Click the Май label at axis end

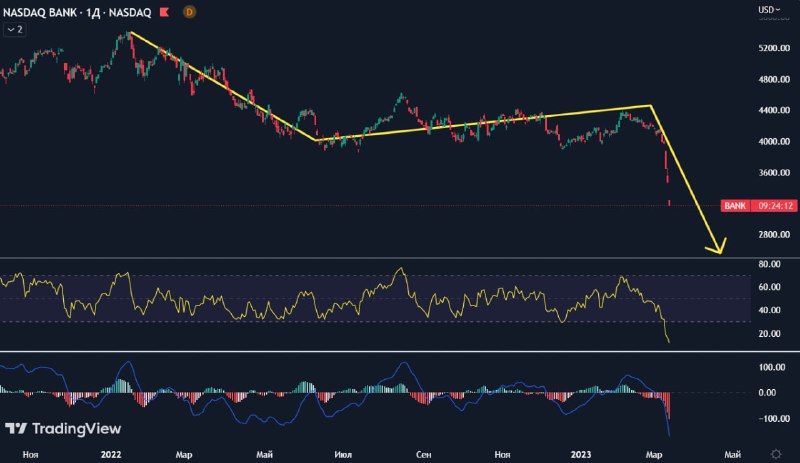[733, 454]
